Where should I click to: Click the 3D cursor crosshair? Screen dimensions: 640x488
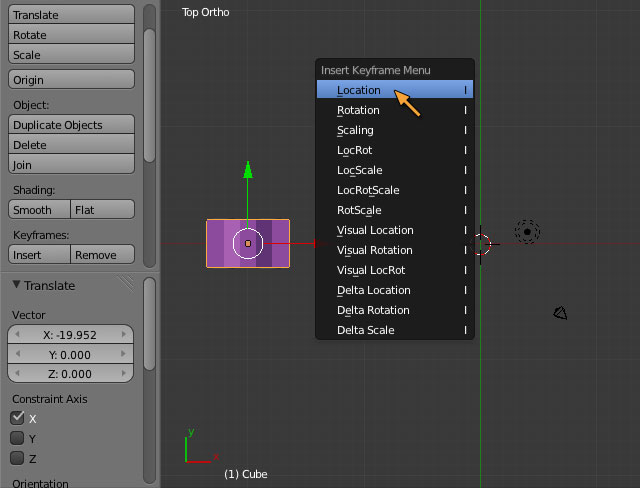pos(482,243)
